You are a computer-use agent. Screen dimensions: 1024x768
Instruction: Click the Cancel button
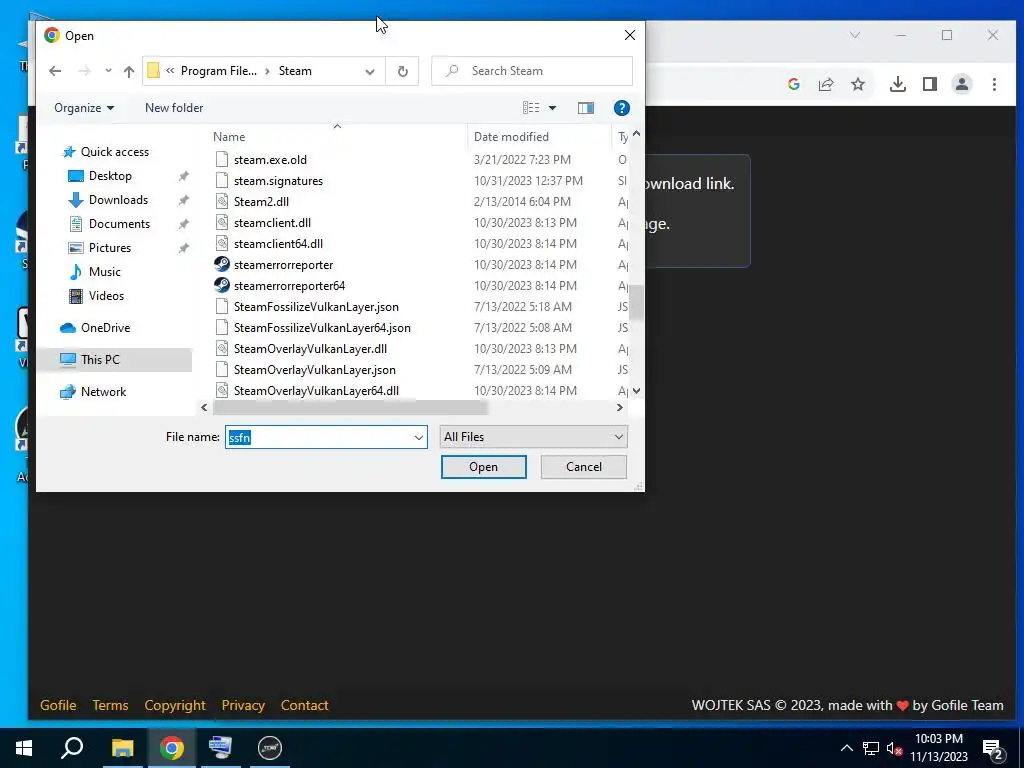tap(583, 467)
